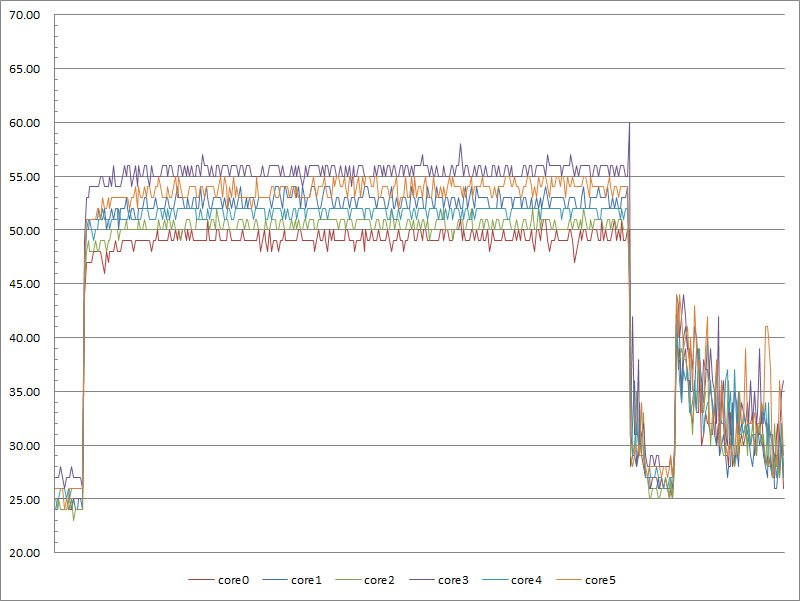The image size is (800, 601).
Task: Select the 20.00 axis label
Action: pyautogui.click(x=24, y=553)
